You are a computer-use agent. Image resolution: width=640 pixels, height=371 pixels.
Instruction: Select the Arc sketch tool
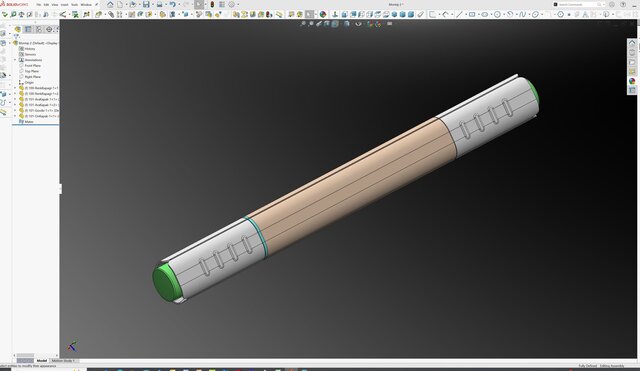point(510,14)
